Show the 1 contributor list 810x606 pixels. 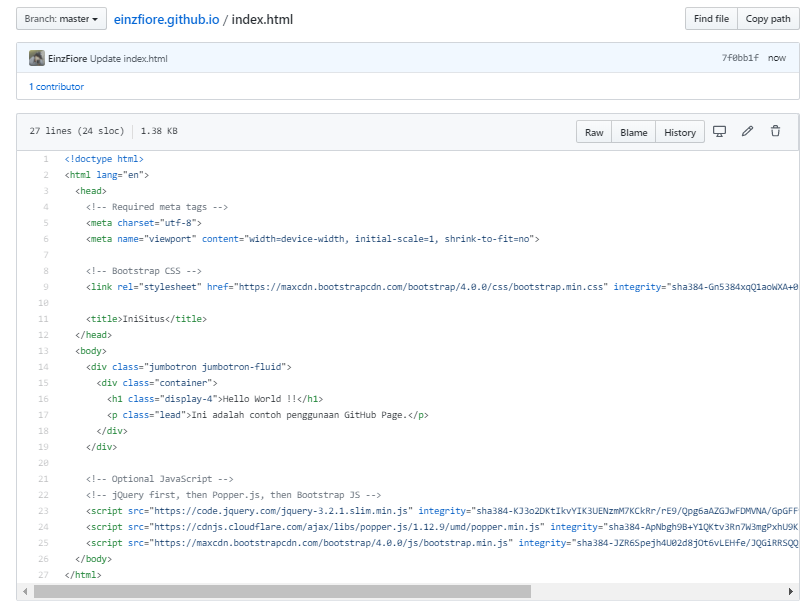(x=56, y=87)
